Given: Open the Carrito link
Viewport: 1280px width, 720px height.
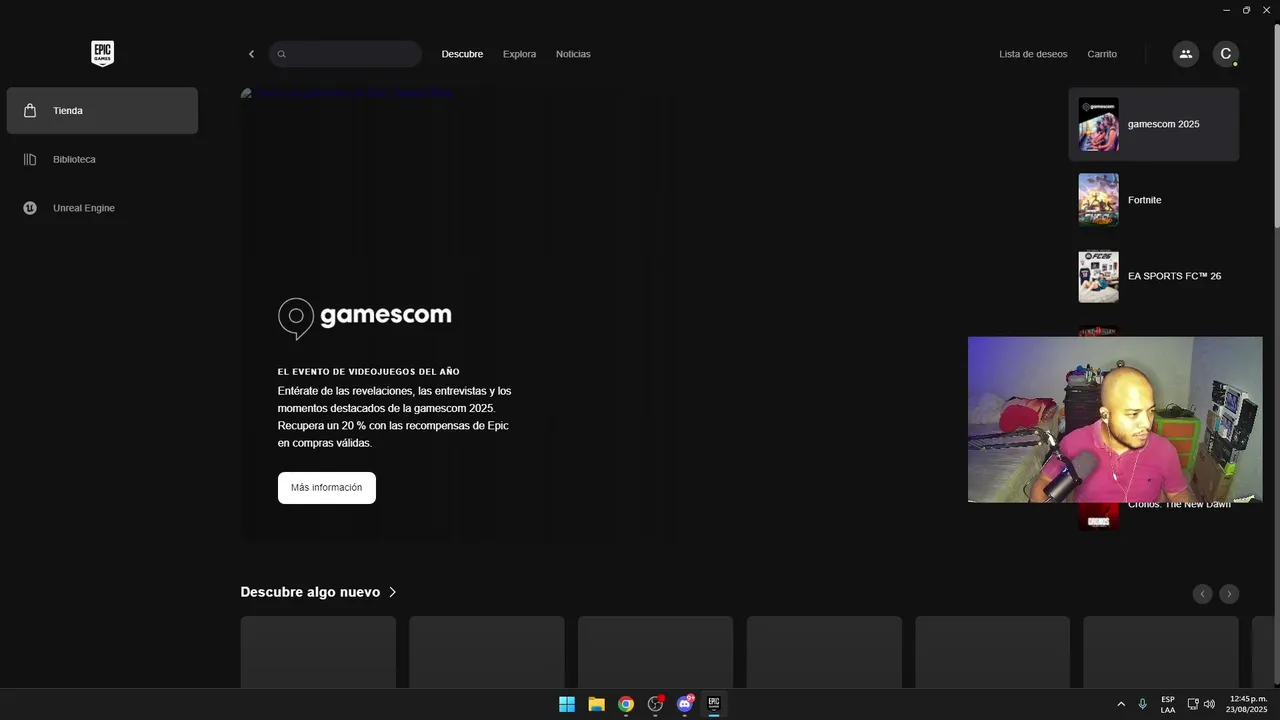Looking at the screenshot, I should coord(1102,54).
